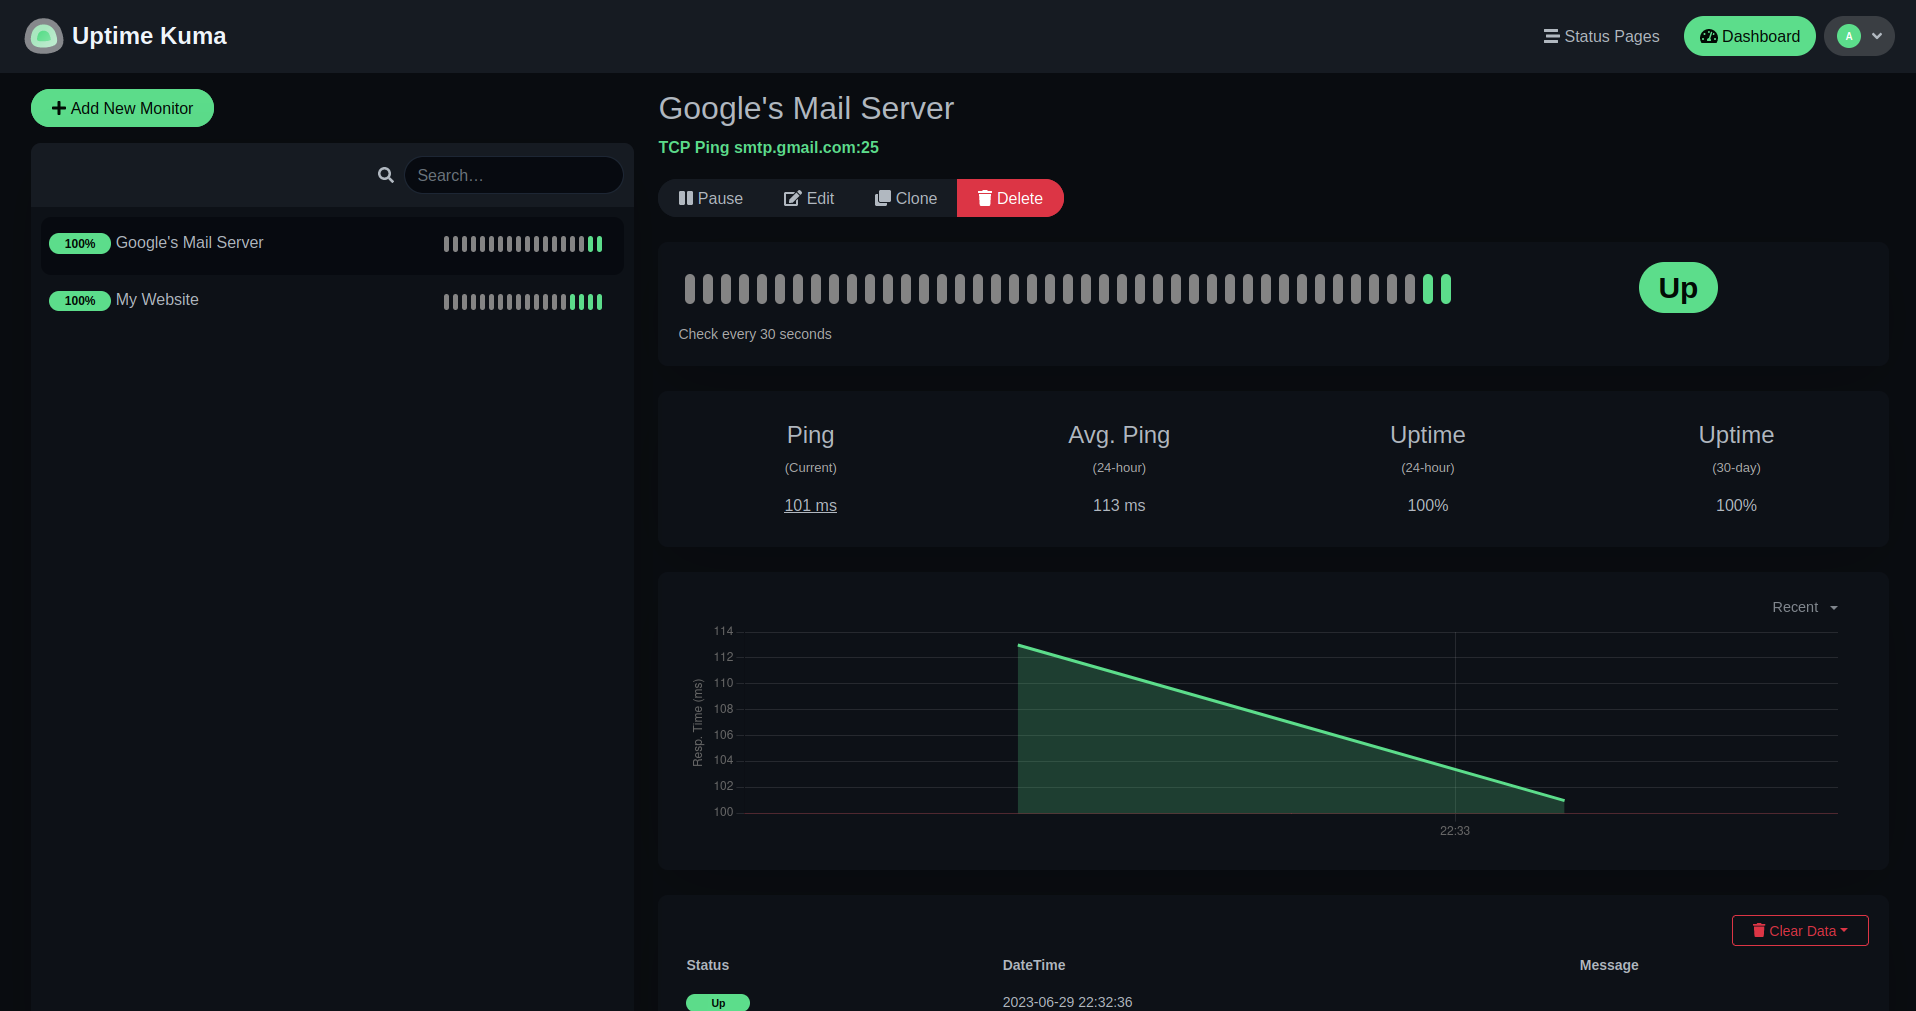Click the Up badge in the status log
The height and width of the screenshot is (1011, 1916).
point(718,1002)
